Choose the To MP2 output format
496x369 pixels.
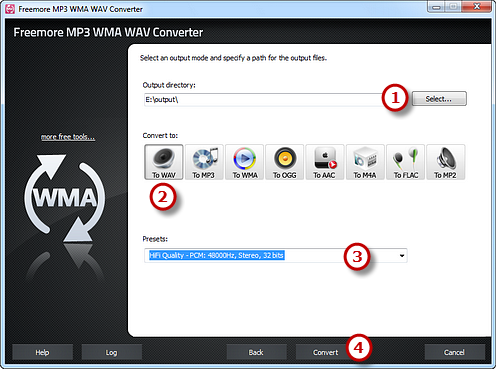(446, 162)
